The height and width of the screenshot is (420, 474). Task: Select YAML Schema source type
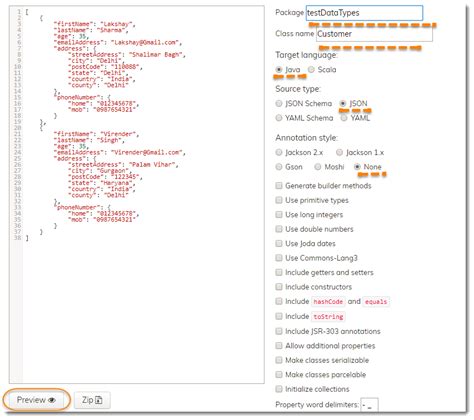click(x=279, y=118)
